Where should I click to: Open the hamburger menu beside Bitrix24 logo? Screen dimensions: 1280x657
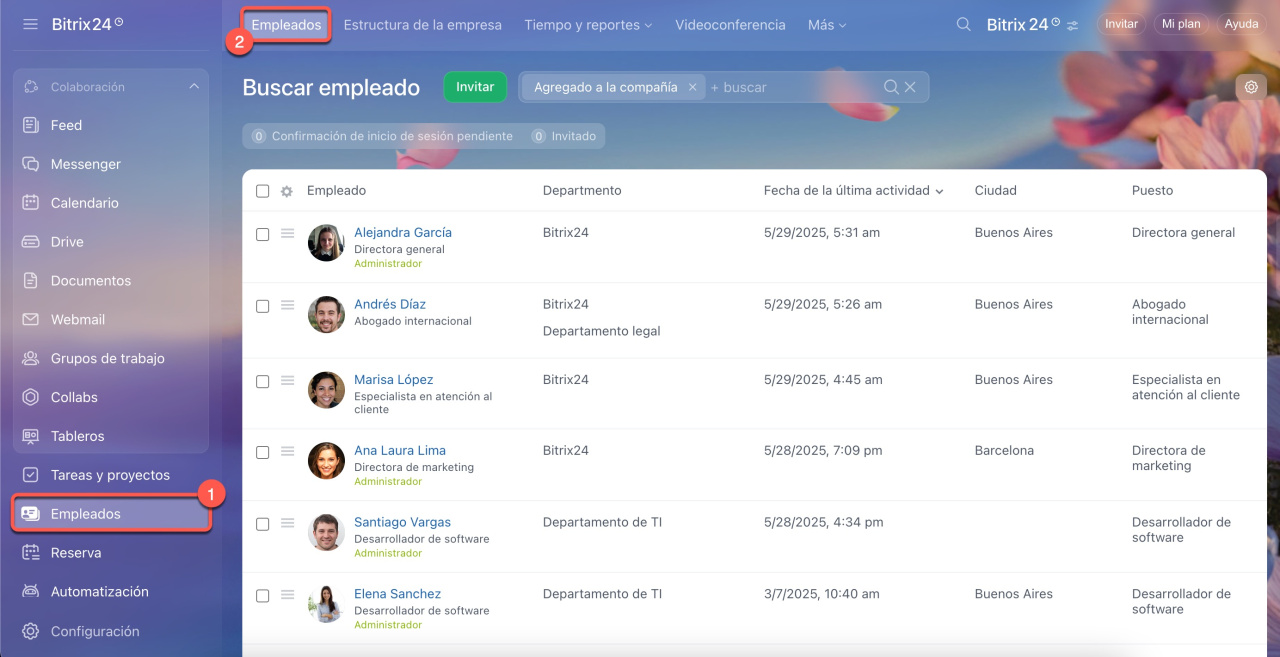30,23
